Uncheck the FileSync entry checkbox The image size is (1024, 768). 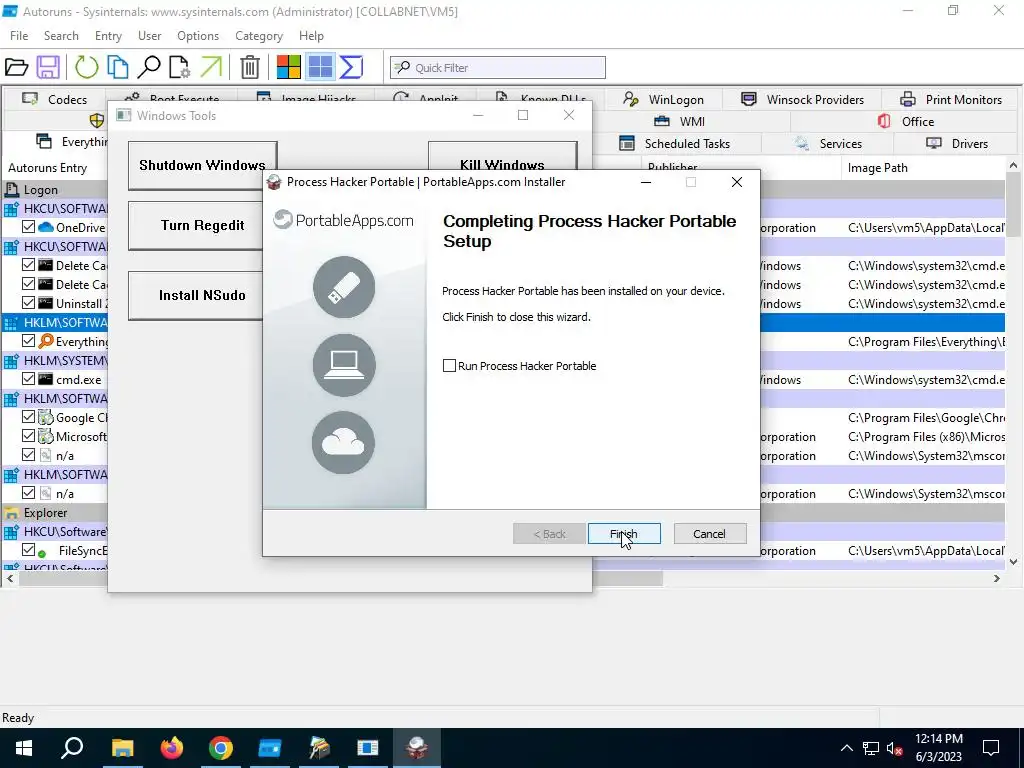pos(28,550)
